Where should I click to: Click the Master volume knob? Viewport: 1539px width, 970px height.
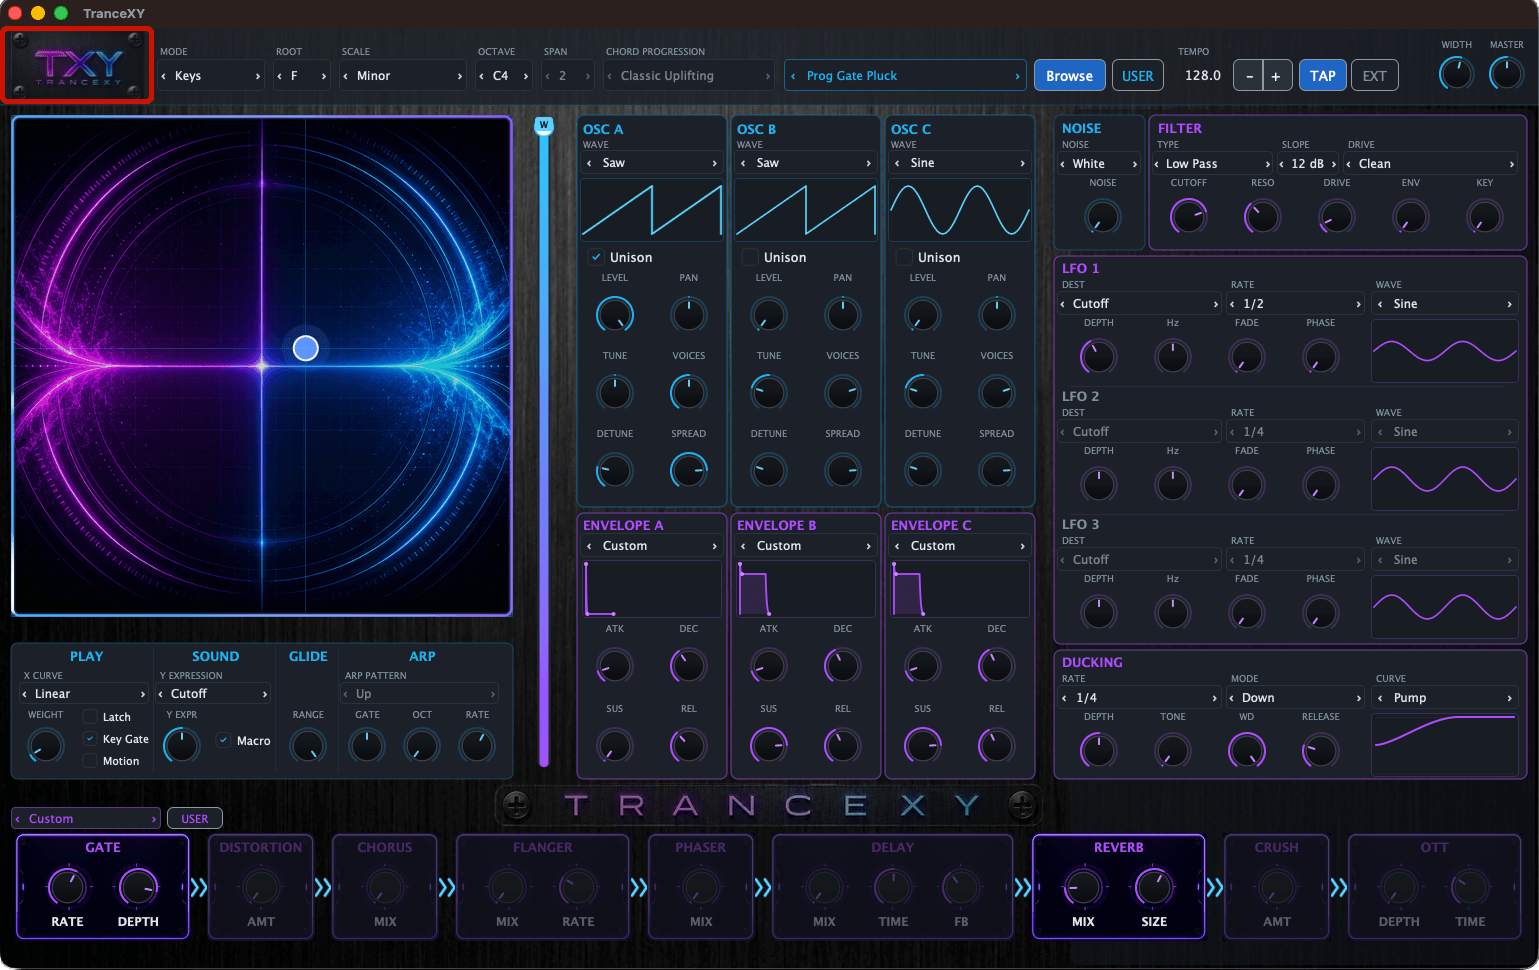[x=1506, y=73]
